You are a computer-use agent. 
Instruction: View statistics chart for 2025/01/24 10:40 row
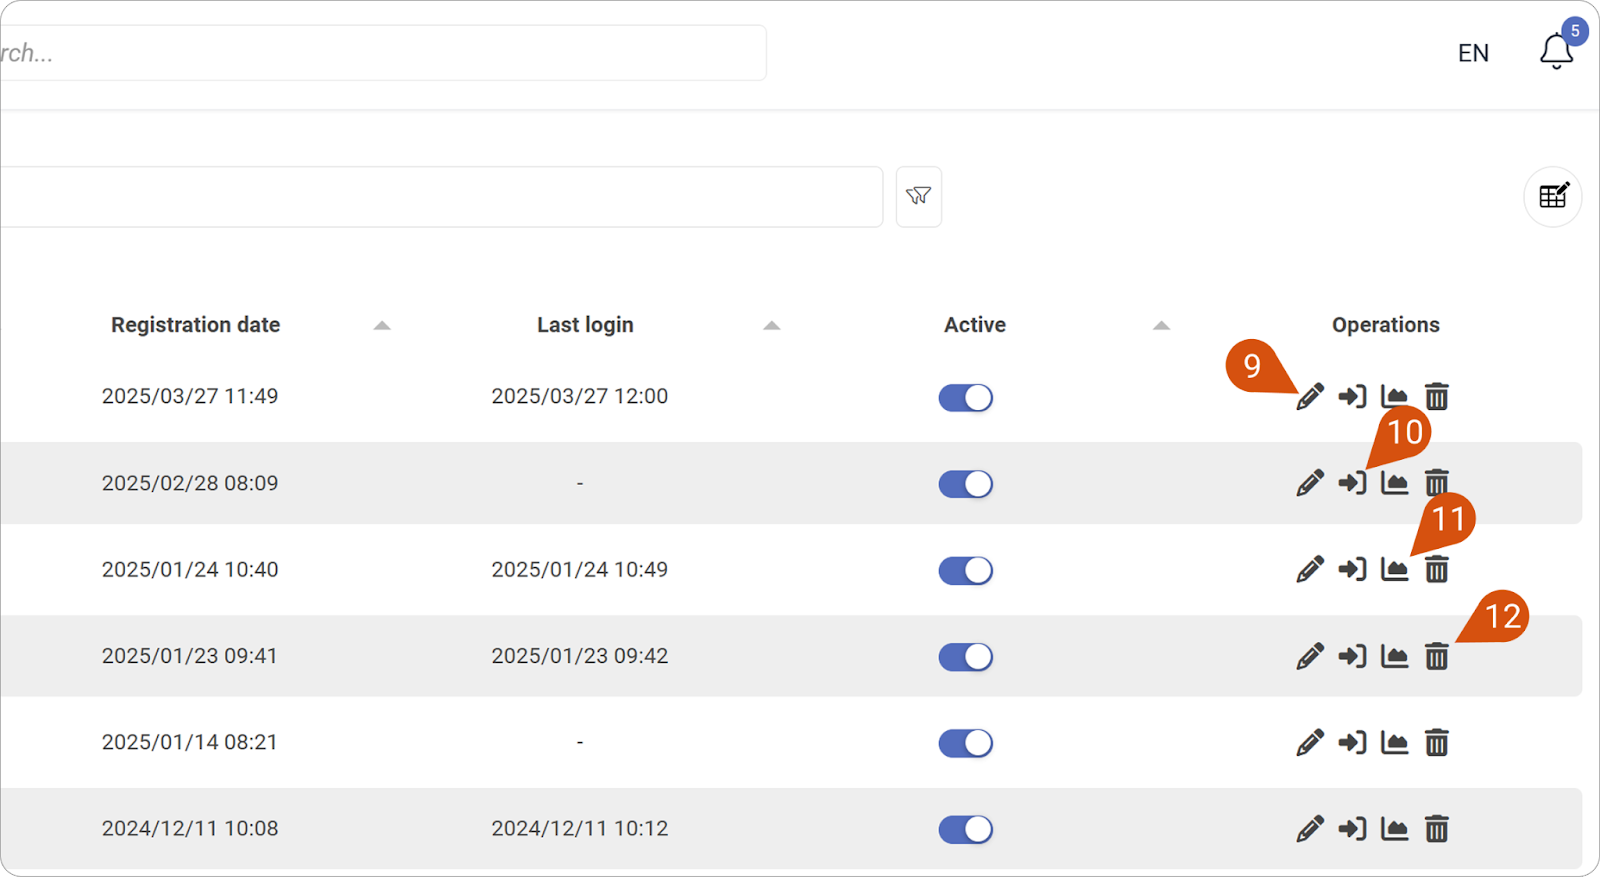click(x=1394, y=570)
